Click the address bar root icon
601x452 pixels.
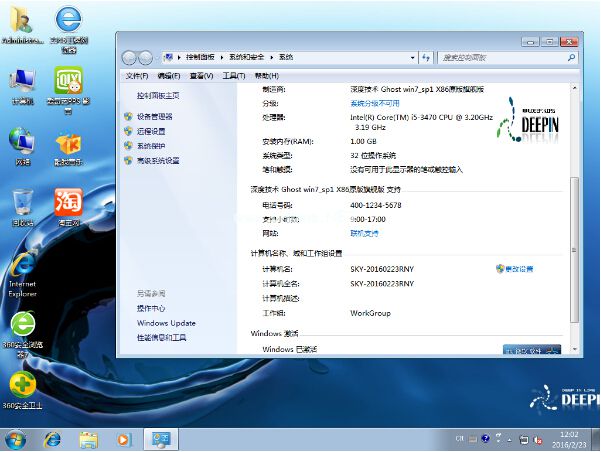pyautogui.click(x=168, y=58)
